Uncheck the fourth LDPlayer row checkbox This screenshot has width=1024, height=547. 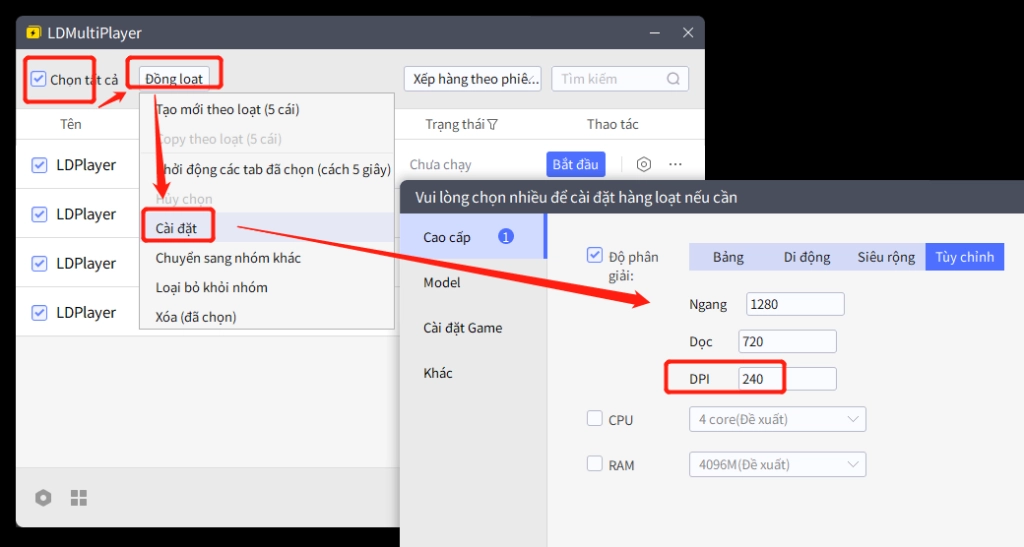click(39, 313)
